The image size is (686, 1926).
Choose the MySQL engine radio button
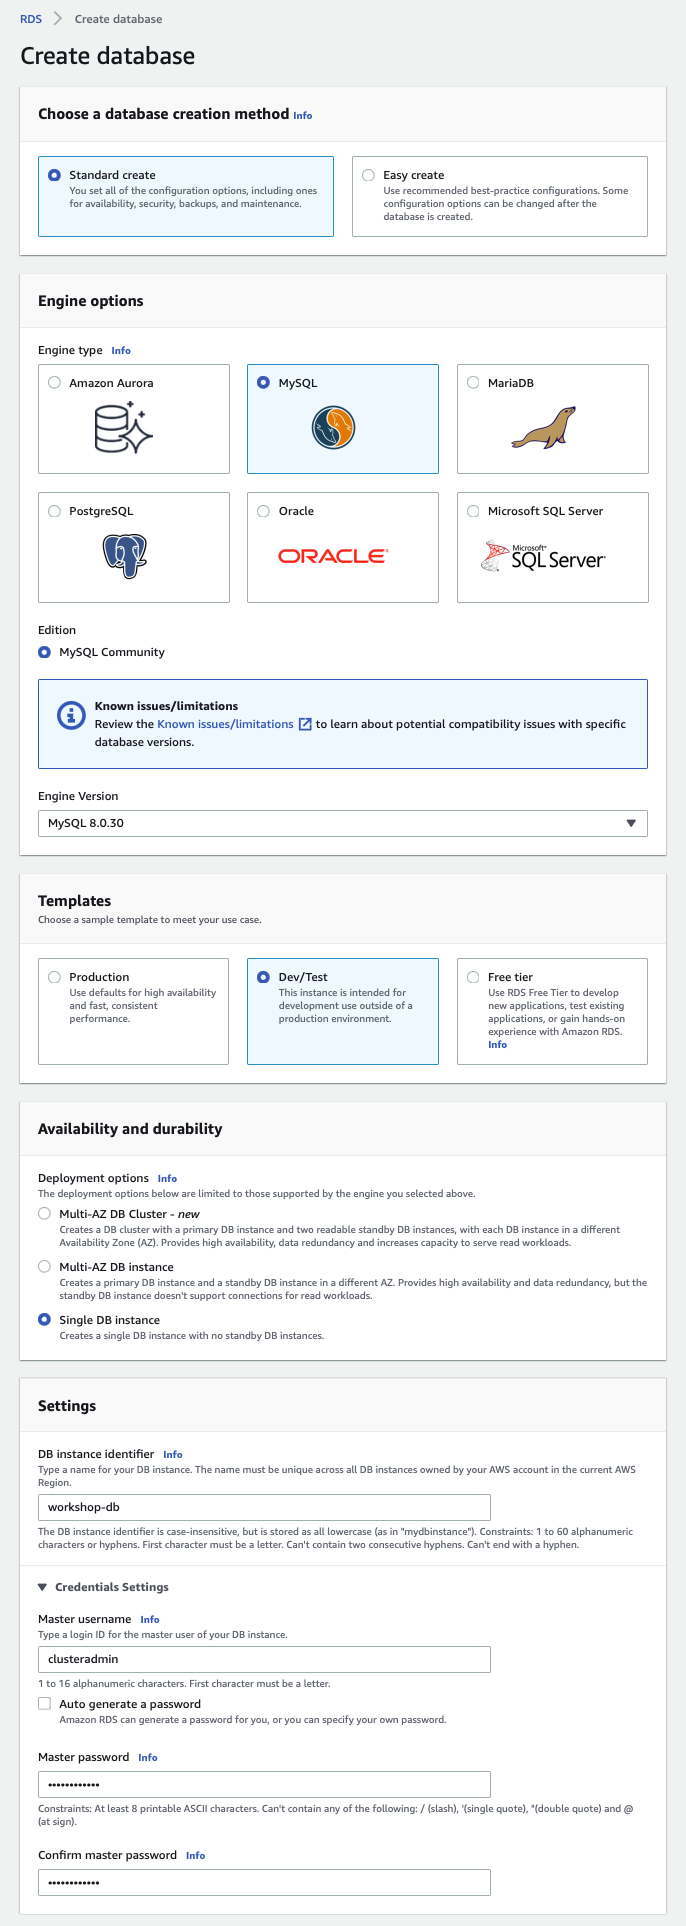pos(264,383)
